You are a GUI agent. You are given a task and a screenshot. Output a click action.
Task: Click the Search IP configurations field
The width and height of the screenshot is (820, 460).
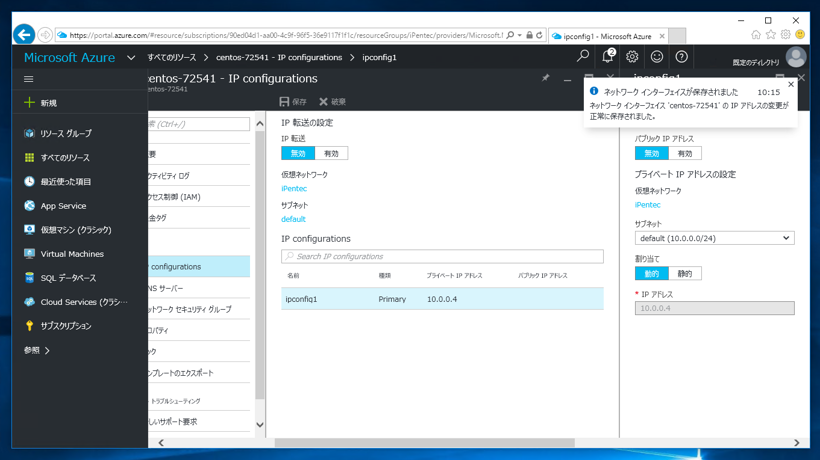pos(442,256)
